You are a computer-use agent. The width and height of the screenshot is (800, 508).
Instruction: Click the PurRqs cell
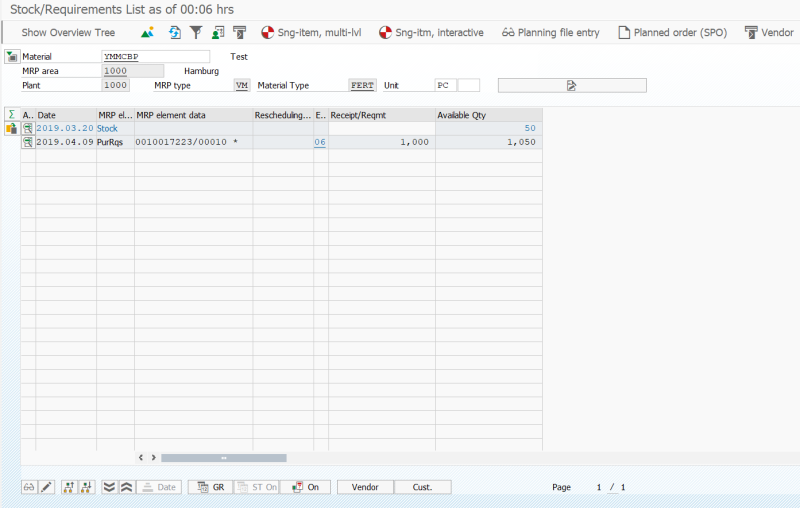(x=115, y=142)
